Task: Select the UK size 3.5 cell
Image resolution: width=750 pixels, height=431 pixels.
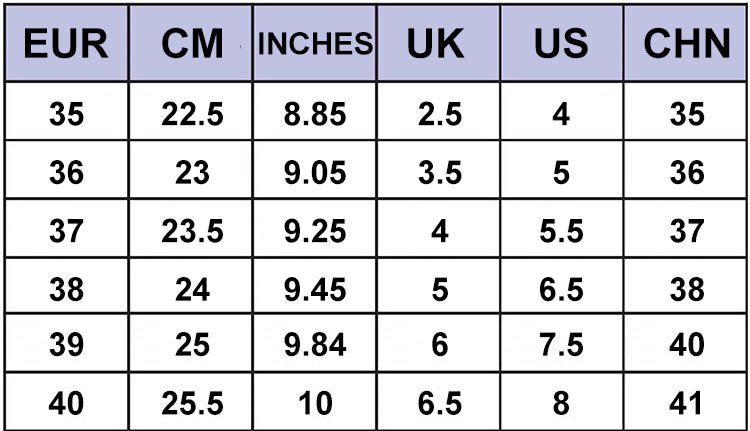Action: 439,173
